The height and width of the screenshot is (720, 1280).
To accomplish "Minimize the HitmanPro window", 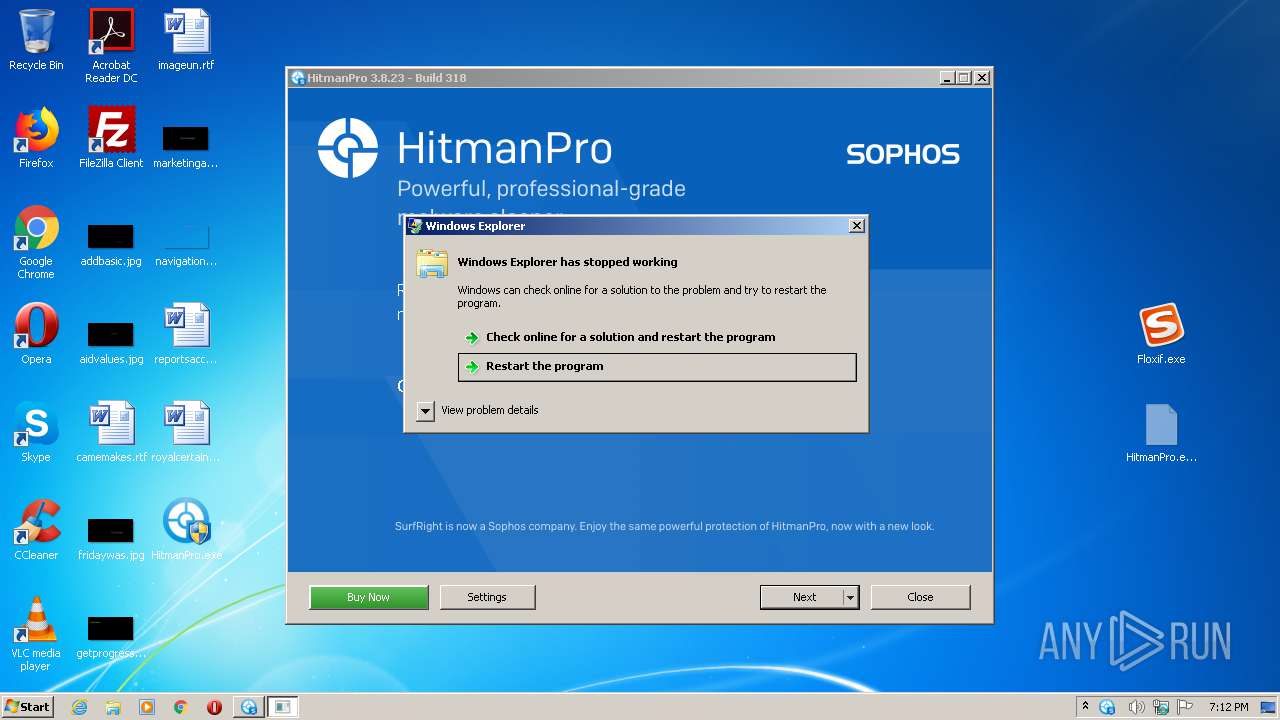I will click(x=946, y=78).
